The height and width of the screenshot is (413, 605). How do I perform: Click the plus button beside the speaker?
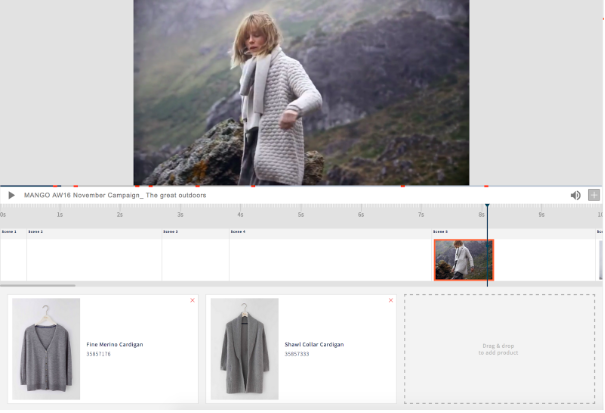[x=594, y=195]
